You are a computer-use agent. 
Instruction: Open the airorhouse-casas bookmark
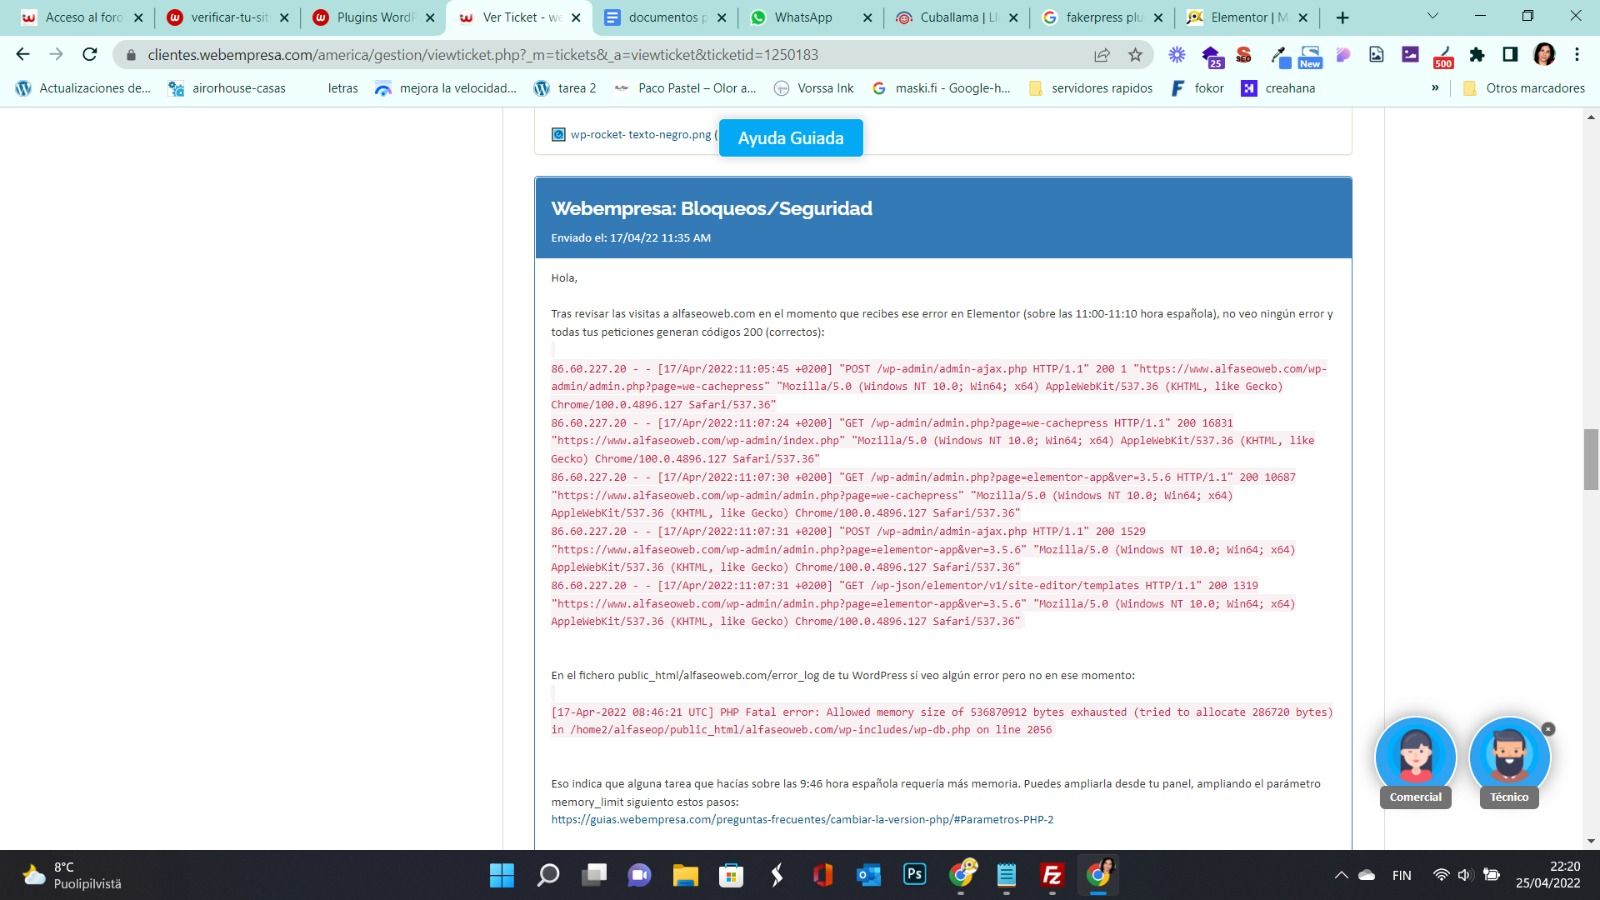pyautogui.click(x=227, y=88)
